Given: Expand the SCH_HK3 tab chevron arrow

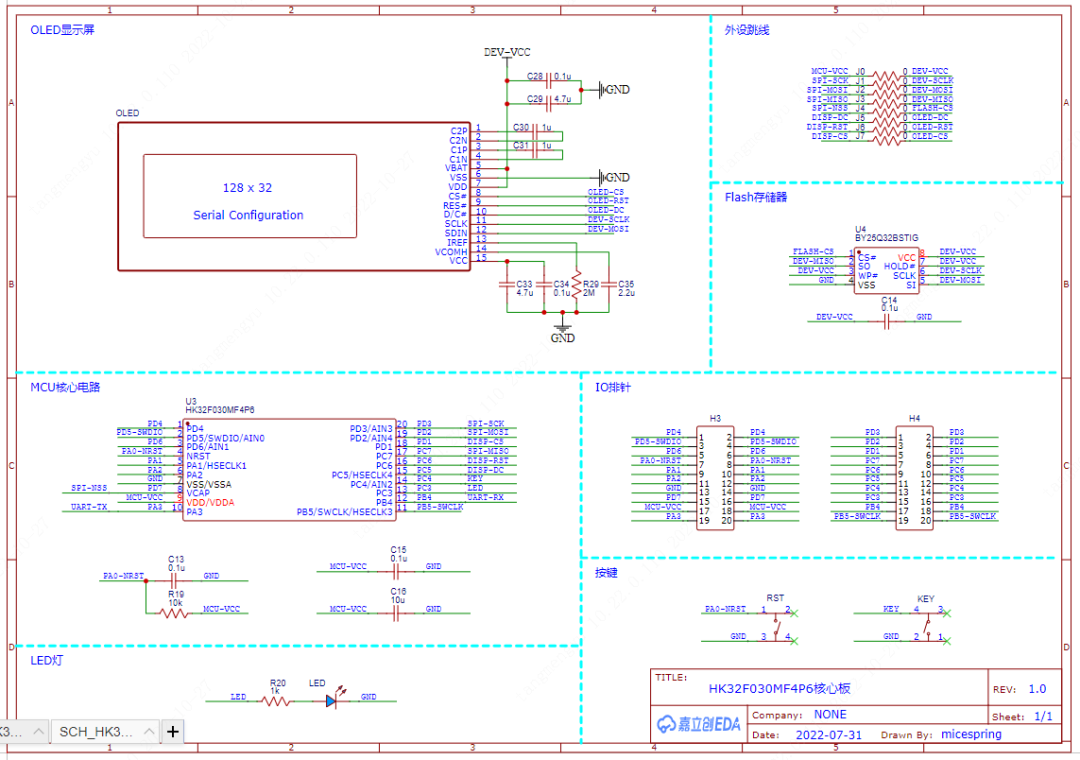Looking at the screenshot, I should coord(146,732).
